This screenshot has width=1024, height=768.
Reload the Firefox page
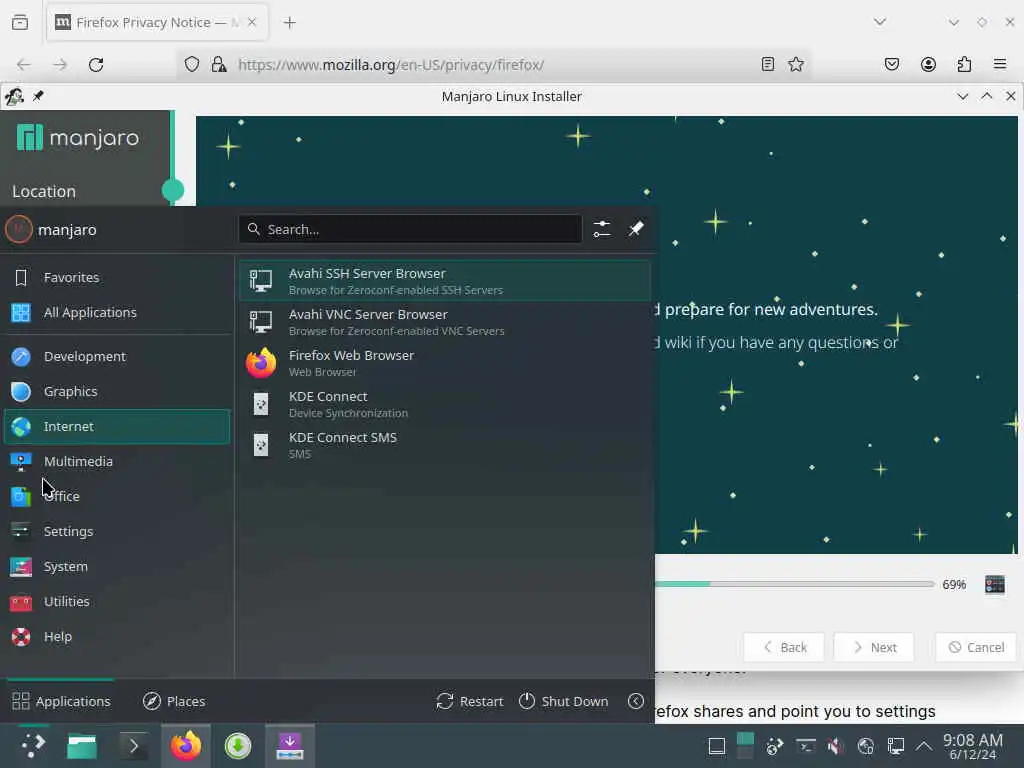(x=96, y=65)
